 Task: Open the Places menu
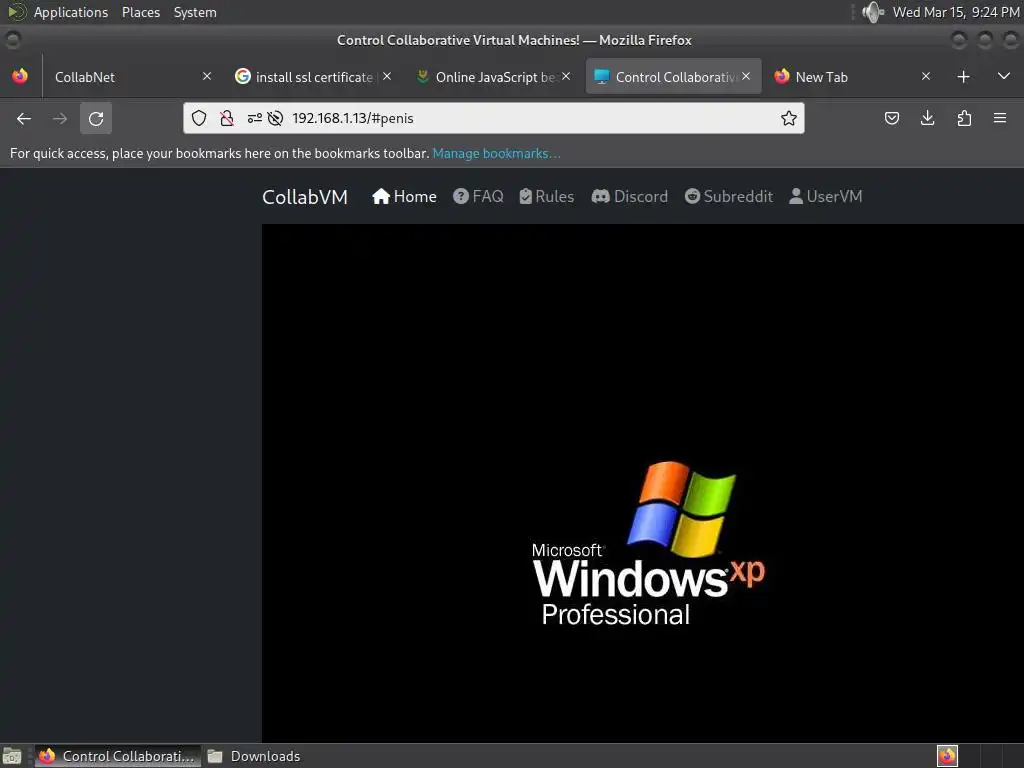click(141, 12)
